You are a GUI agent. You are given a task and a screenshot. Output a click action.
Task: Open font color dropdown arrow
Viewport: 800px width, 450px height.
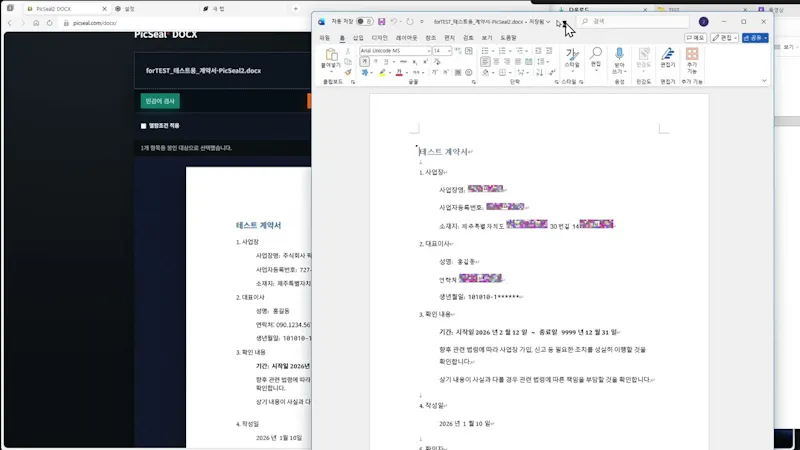click(x=407, y=72)
